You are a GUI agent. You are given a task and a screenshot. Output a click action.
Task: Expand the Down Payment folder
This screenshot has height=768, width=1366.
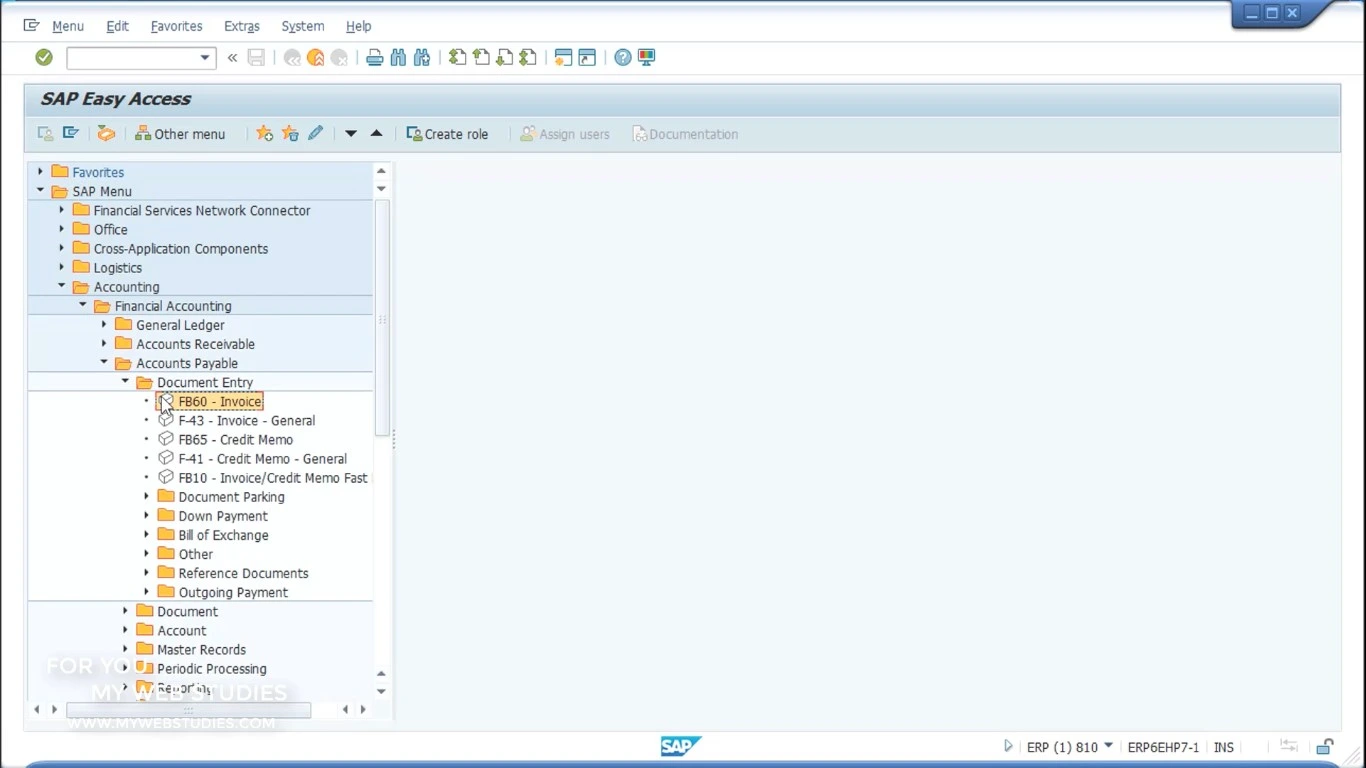[146, 516]
